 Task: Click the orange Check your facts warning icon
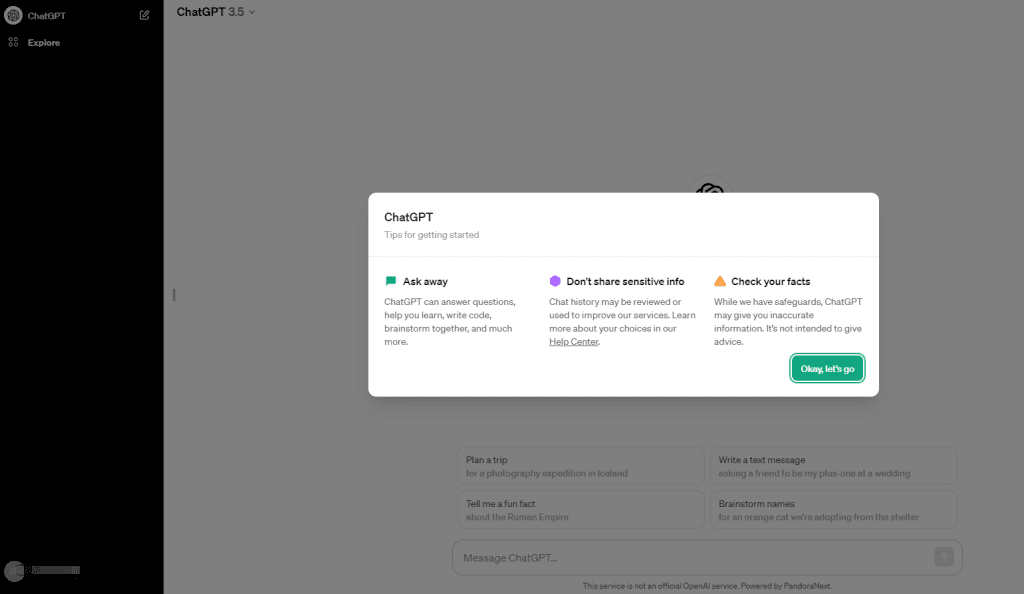pos(720,281)
